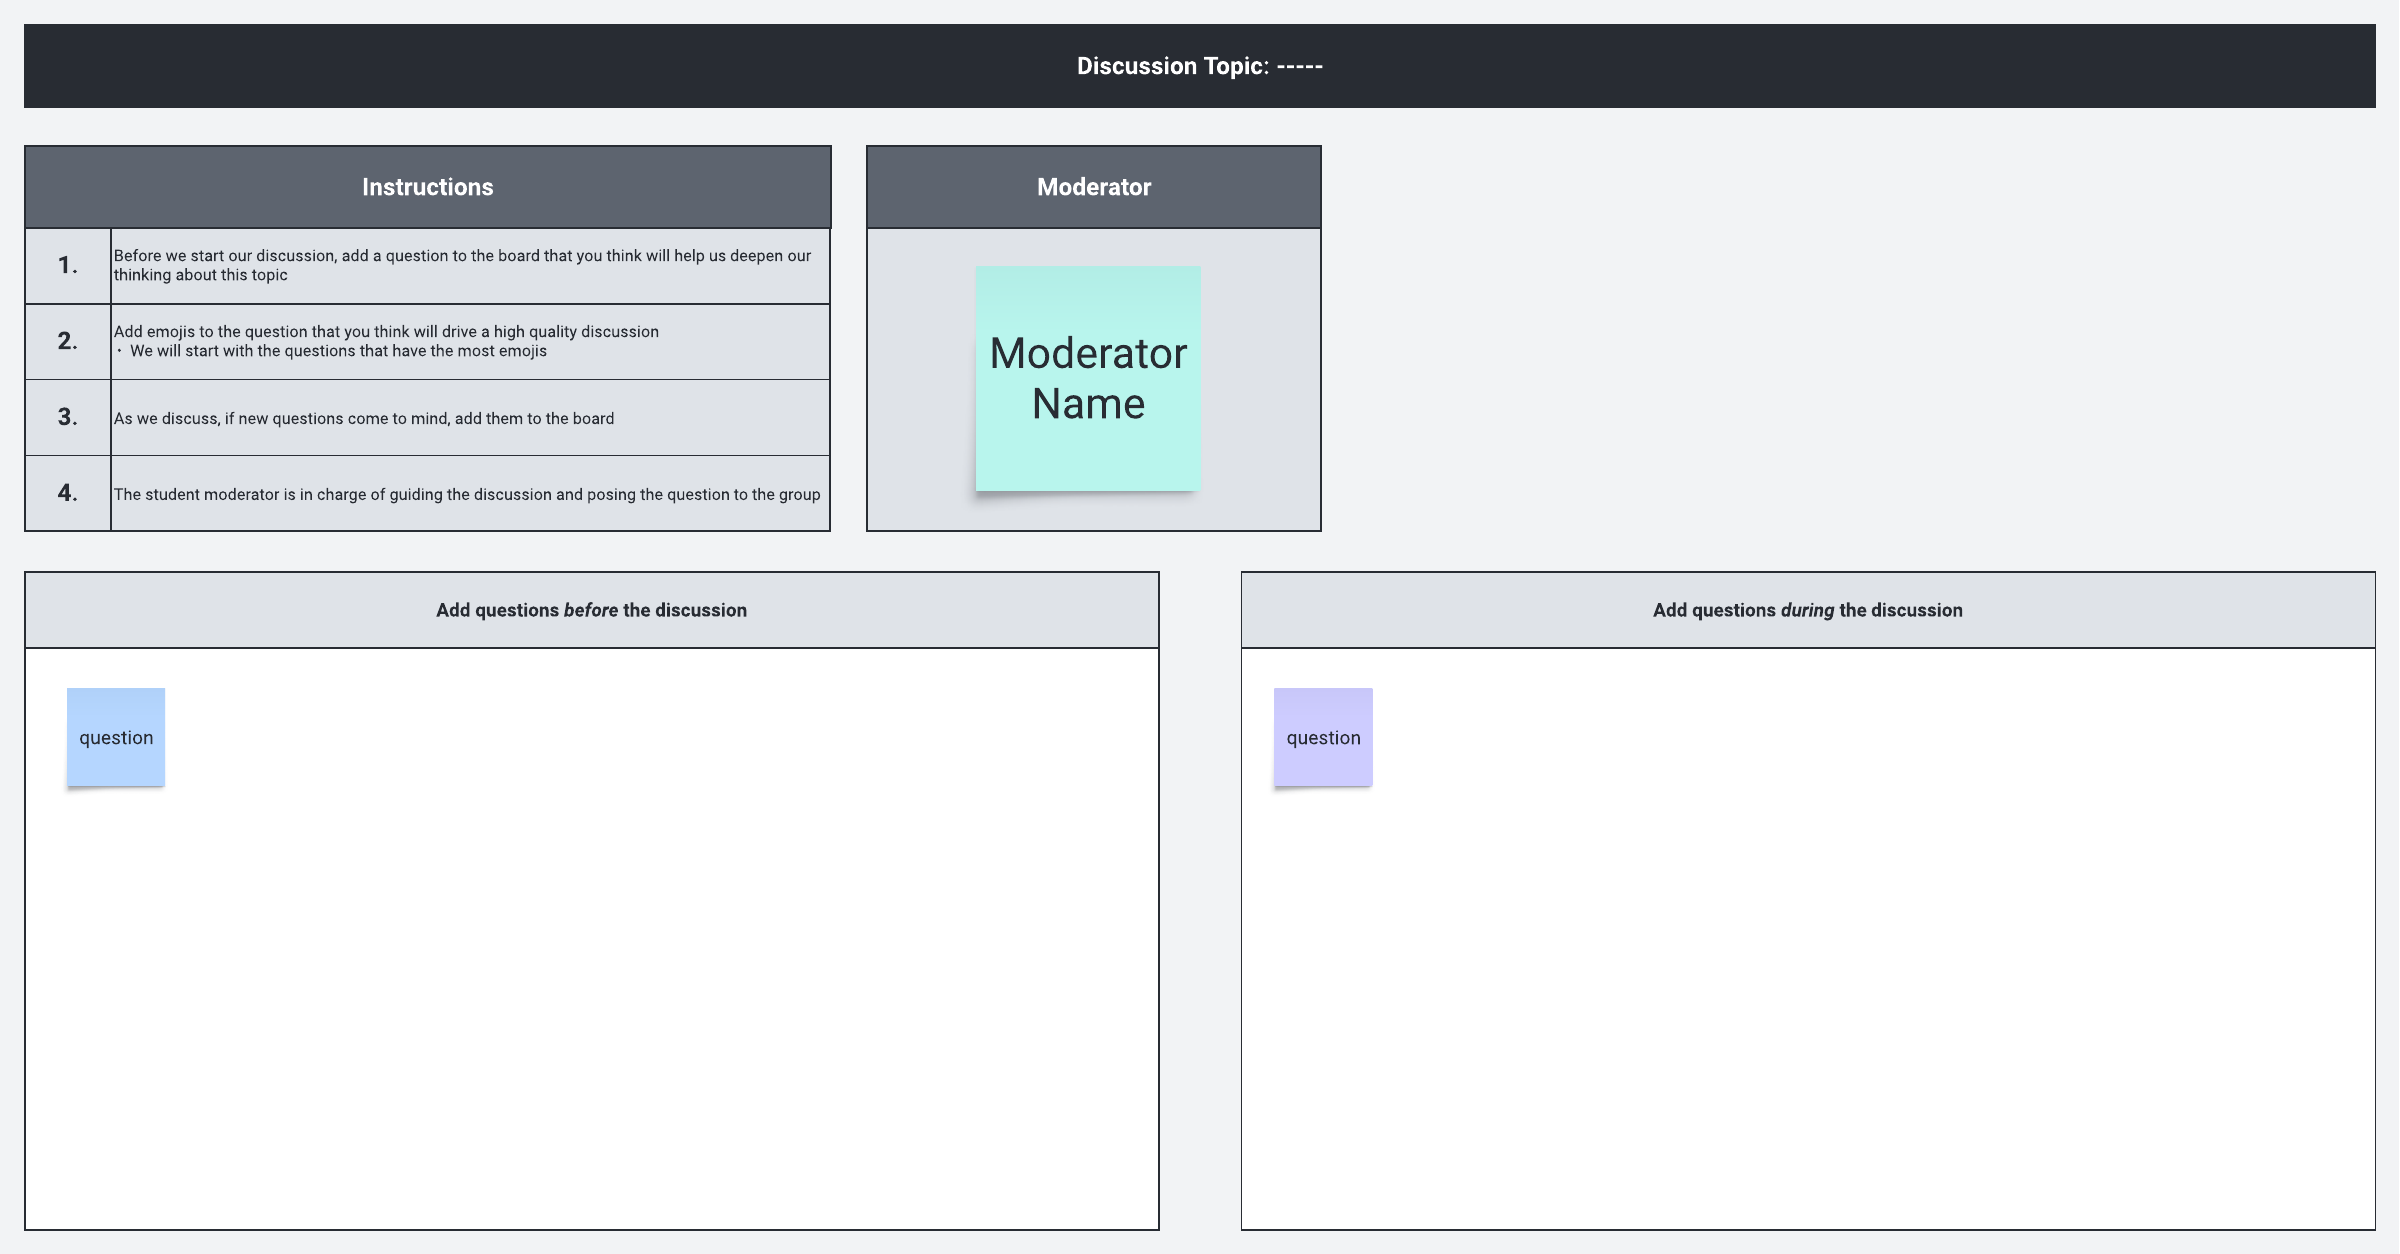Click the instruction number 2 cell
Image resolution: width=2400 pixels, height=1254 pixels.
(67, 341)
